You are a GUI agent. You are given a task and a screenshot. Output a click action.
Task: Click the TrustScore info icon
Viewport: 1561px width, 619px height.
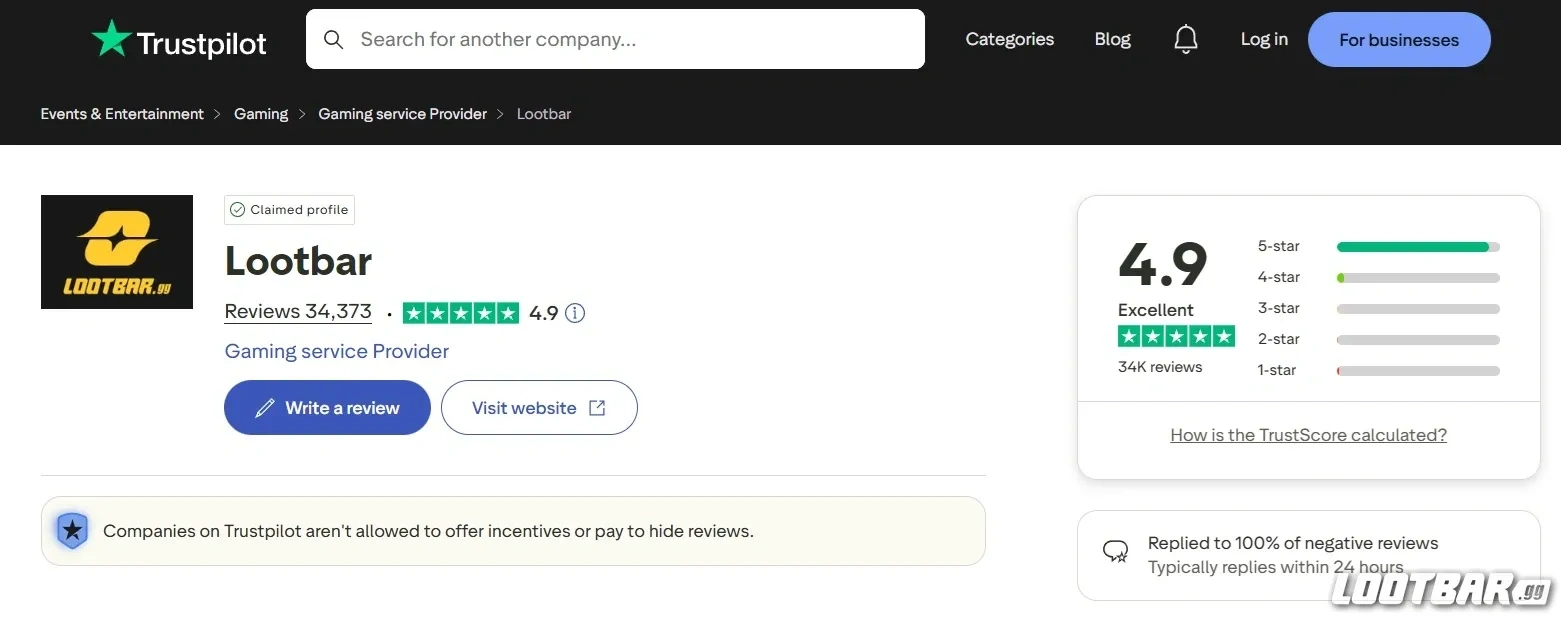[x=575, y=313]
